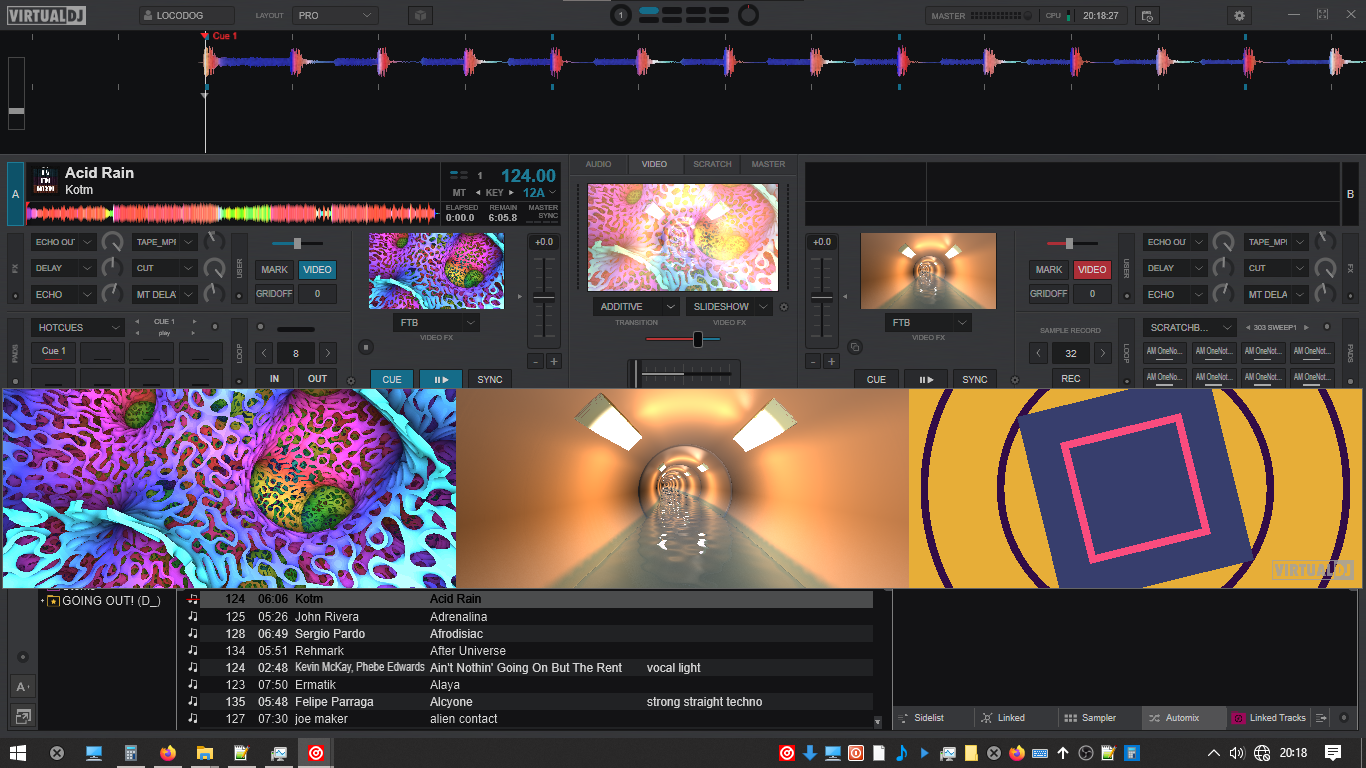Open File Explorer from the taskbar
Image resolution: width=1366 pixels, height=768 pixels.
pos(204,753)
